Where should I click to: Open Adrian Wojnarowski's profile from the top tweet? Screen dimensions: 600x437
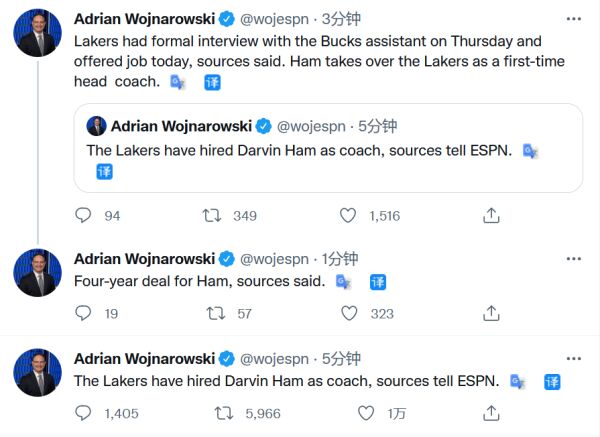pyautogui.click(x=144, y=18)
